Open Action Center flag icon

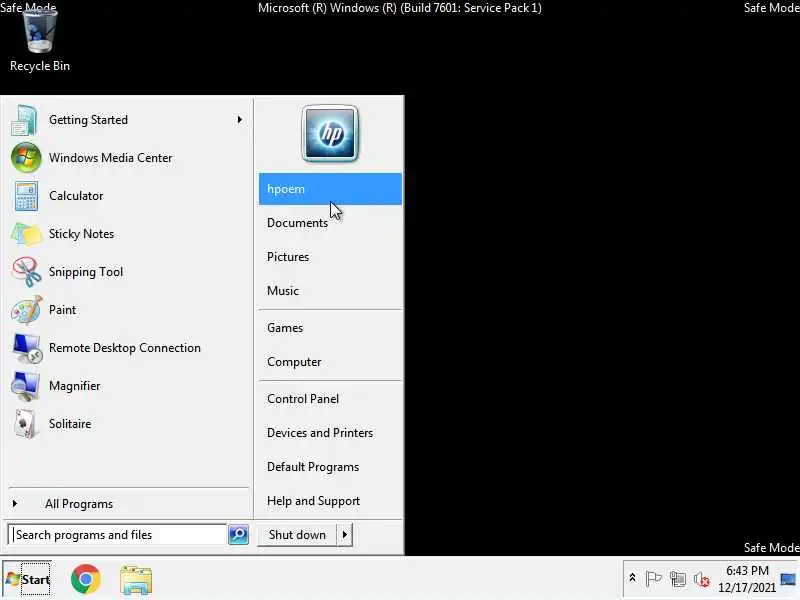click(x=653, y=579)
